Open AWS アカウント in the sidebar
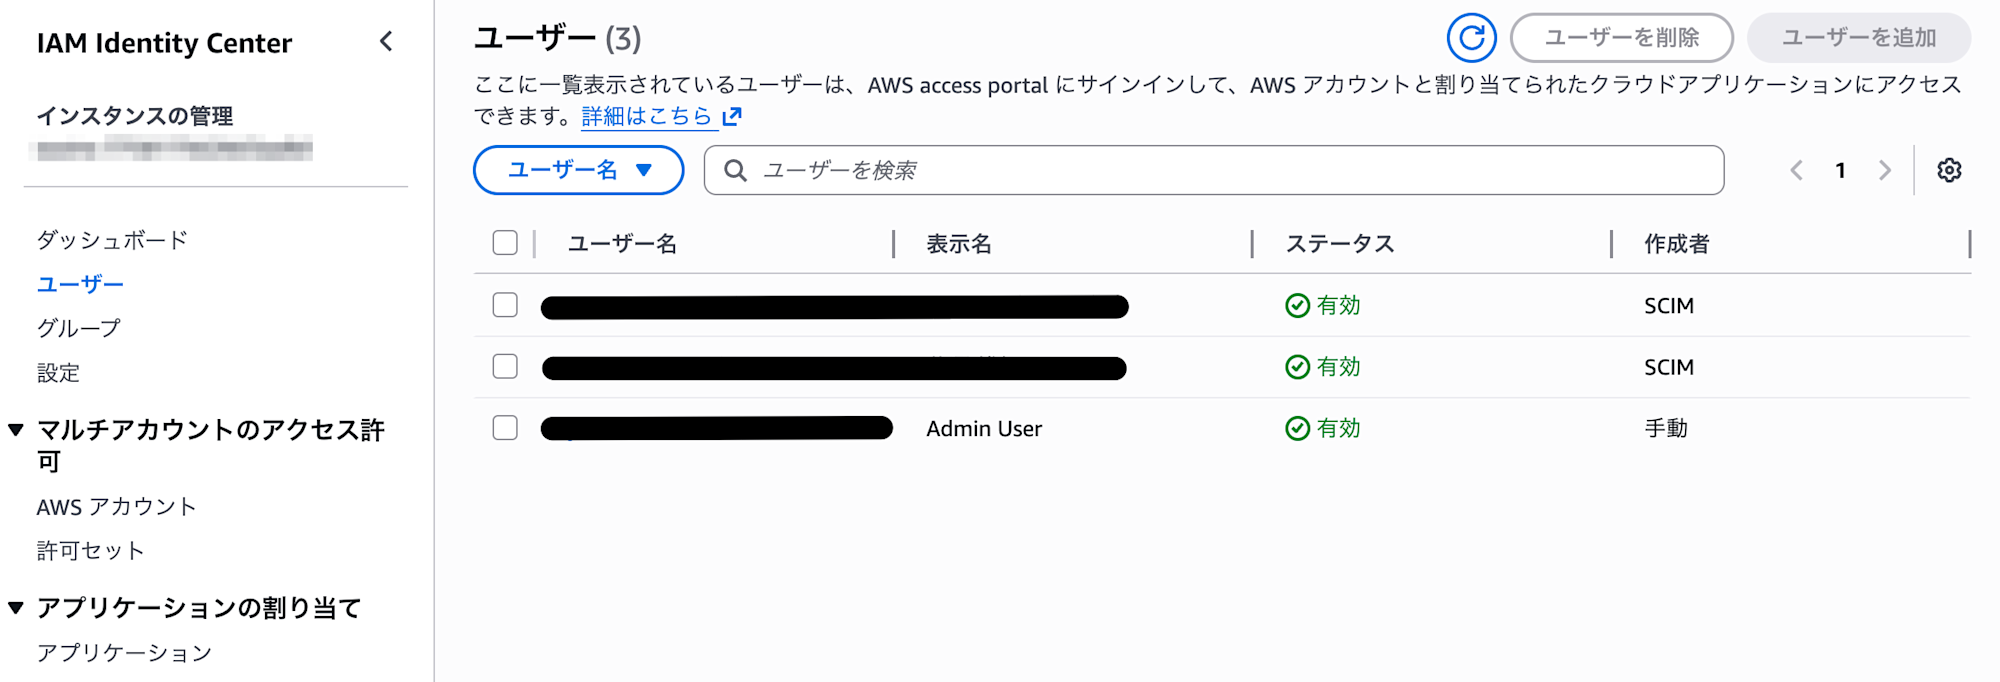Viewport: 2000px width, 682px height. [116, 507]
